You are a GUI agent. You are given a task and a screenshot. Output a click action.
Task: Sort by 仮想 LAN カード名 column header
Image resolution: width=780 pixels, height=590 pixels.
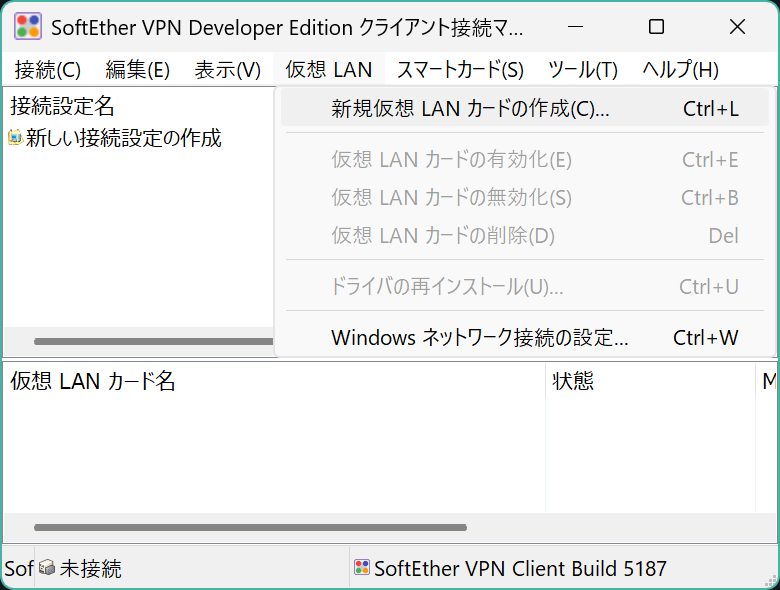[92, 381]
